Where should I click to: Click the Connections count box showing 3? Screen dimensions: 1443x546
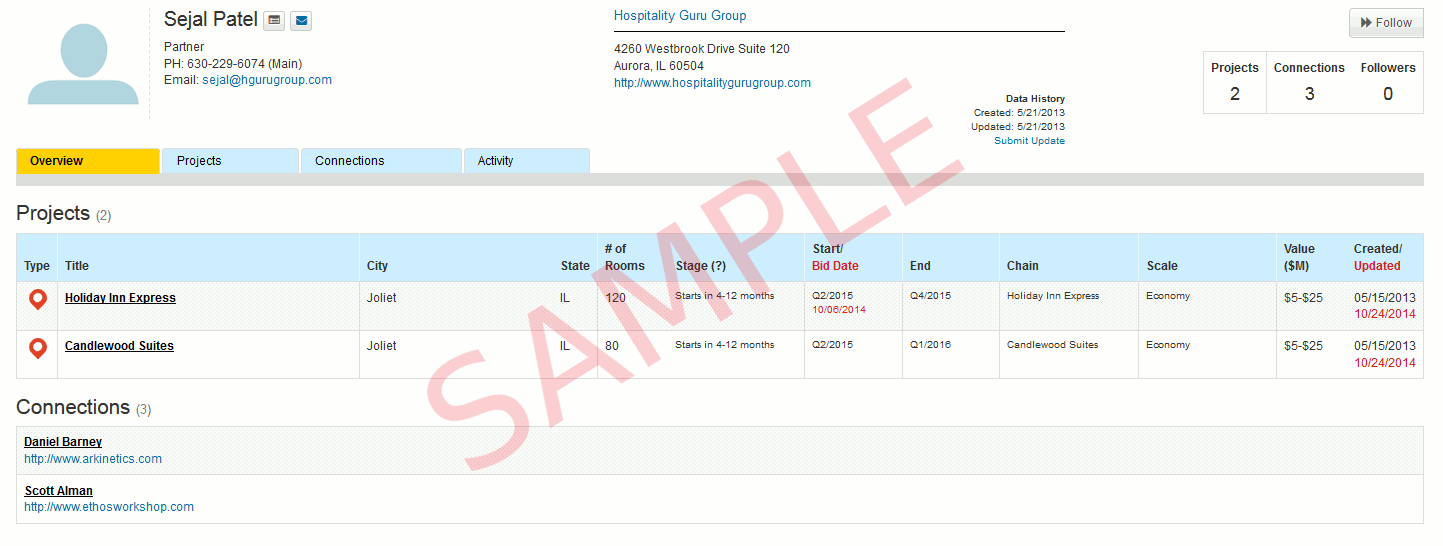point(1309,82)
